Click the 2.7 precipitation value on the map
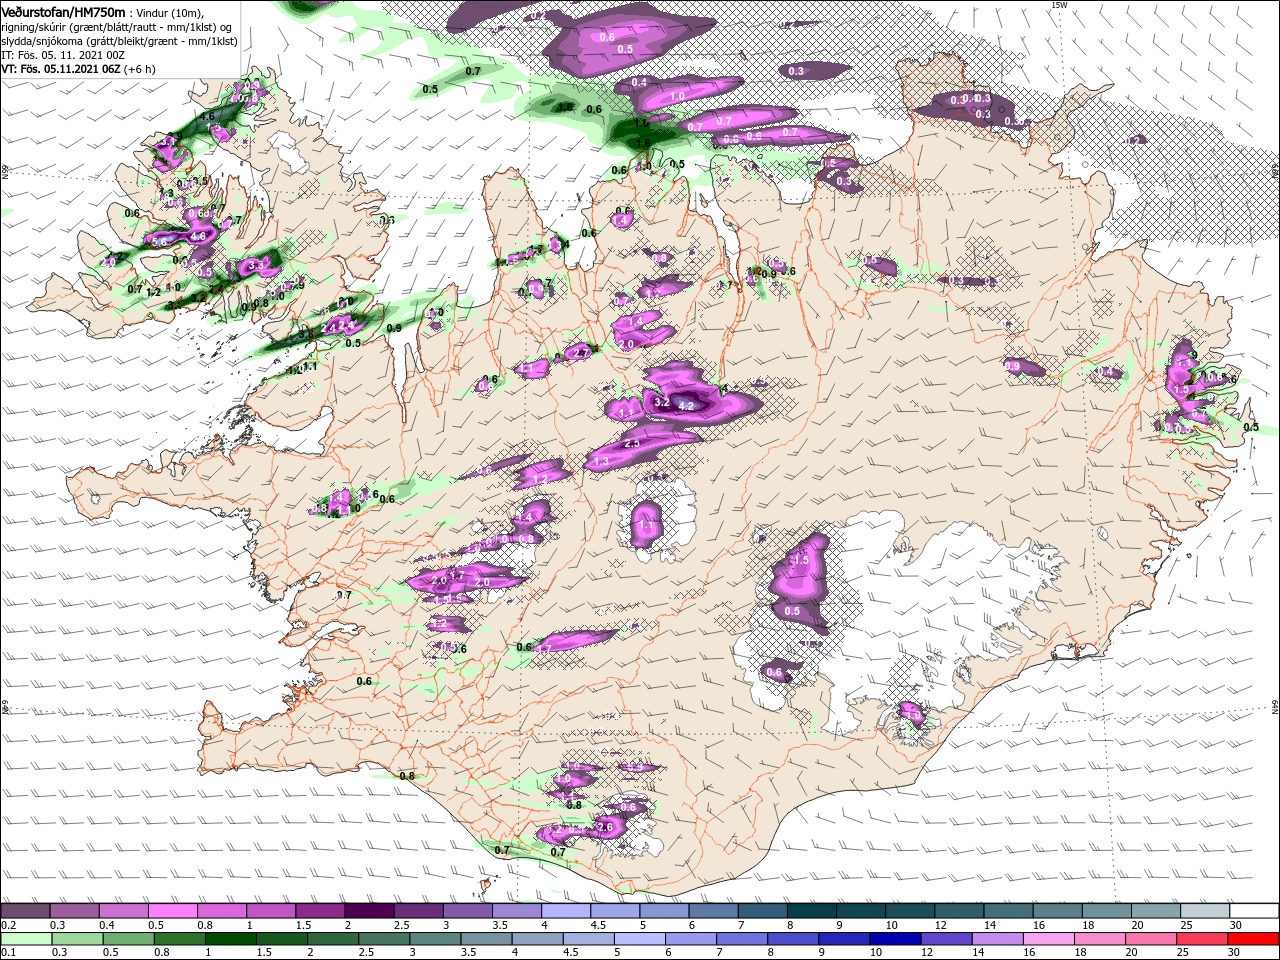Viewport: 1280px width, 960px height. (x=581, y=352)
